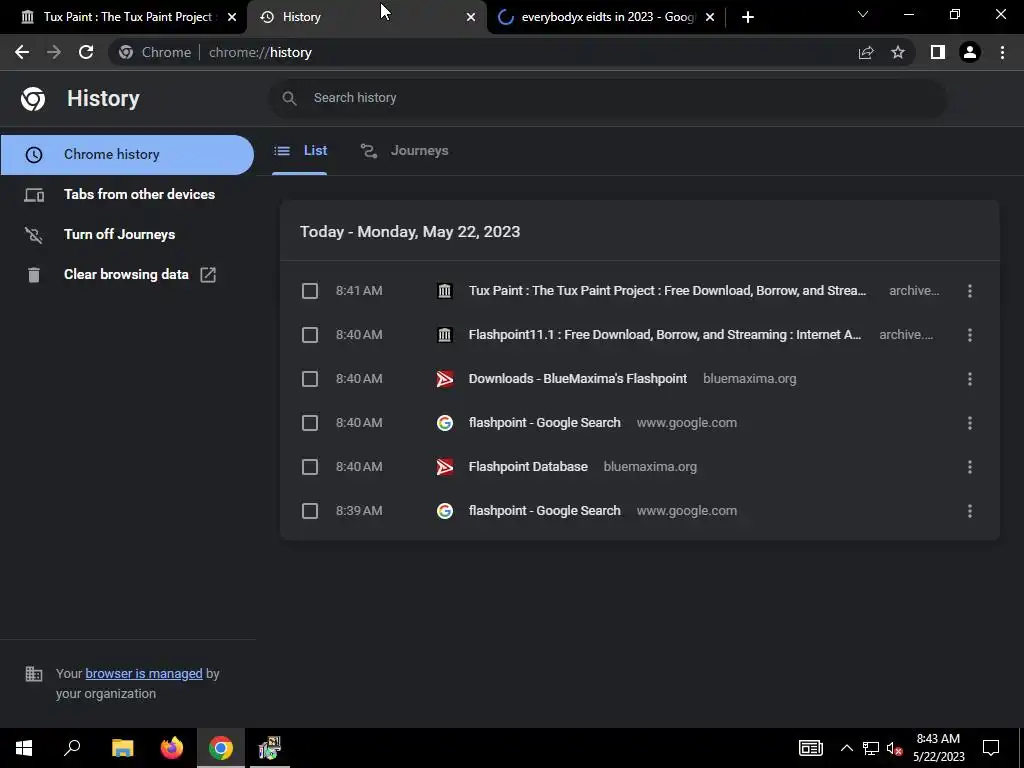Click the external link icon beside Clear browsing data

click(208, 275)
